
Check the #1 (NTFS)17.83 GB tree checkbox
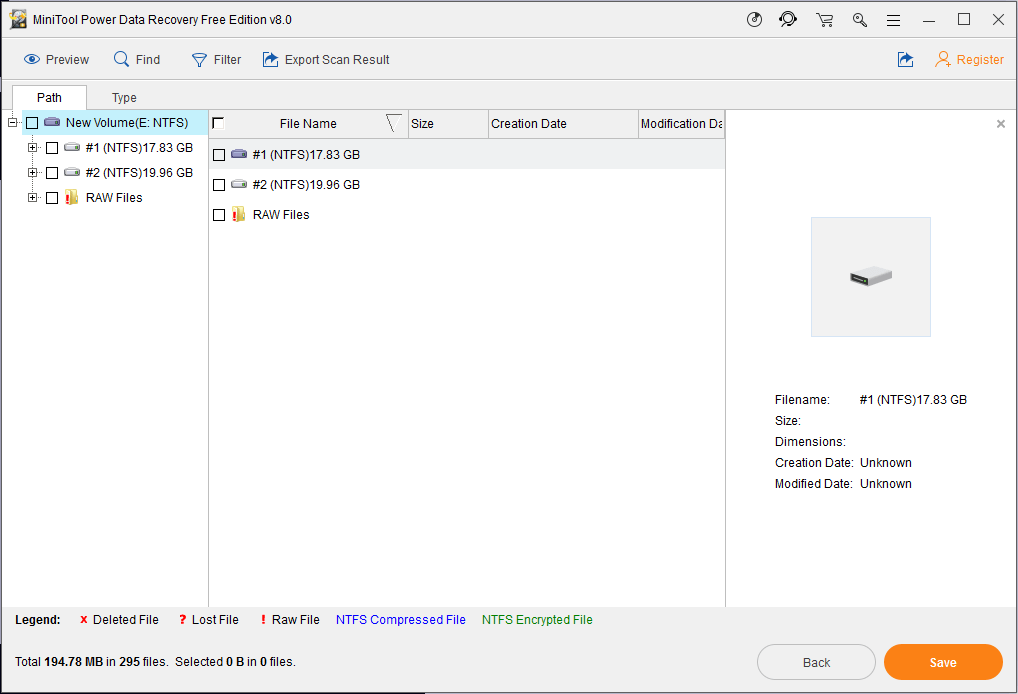pos(52,148)
